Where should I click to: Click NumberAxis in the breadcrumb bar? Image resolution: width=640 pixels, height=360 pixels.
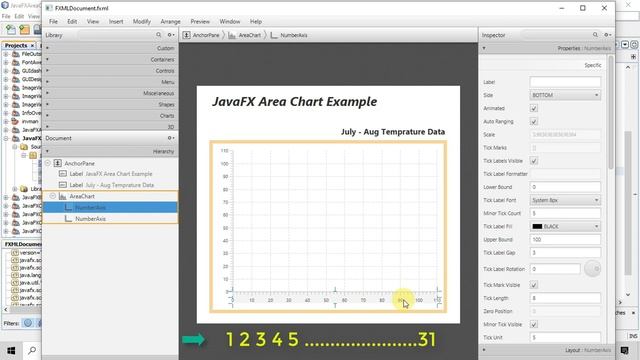(x=294, y=36)
